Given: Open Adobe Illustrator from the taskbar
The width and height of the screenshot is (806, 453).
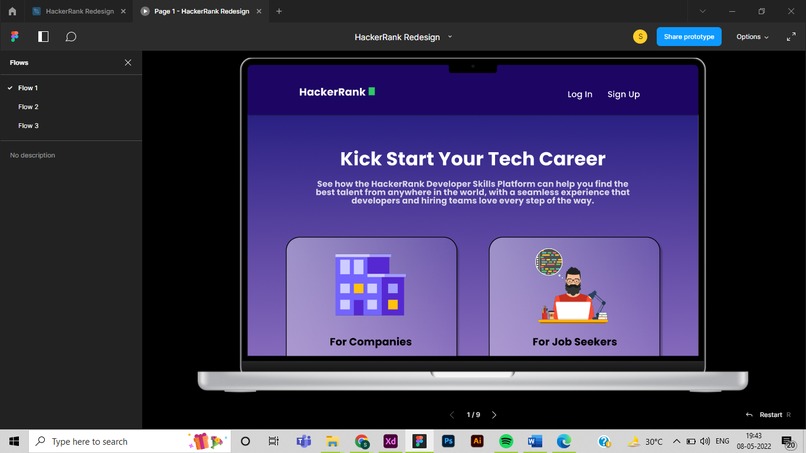Looking at the screenshot, I should (x=477, y=441).
